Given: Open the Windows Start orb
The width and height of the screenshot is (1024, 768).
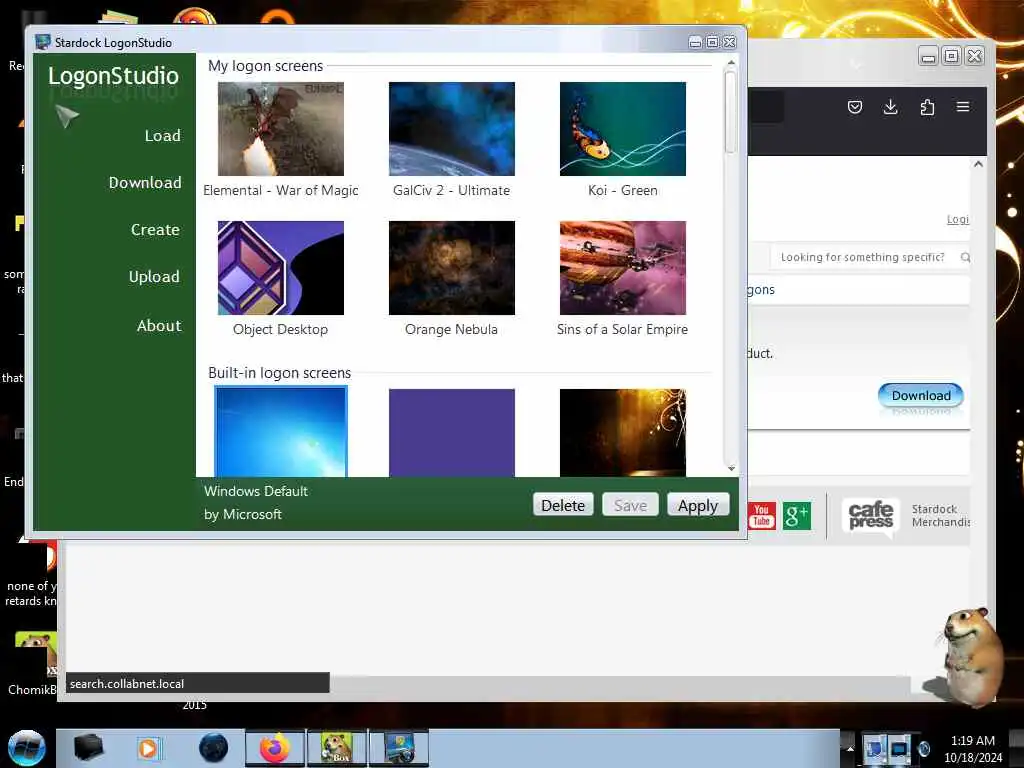Looking at the screenshot, I should click(x=26, y=748).
